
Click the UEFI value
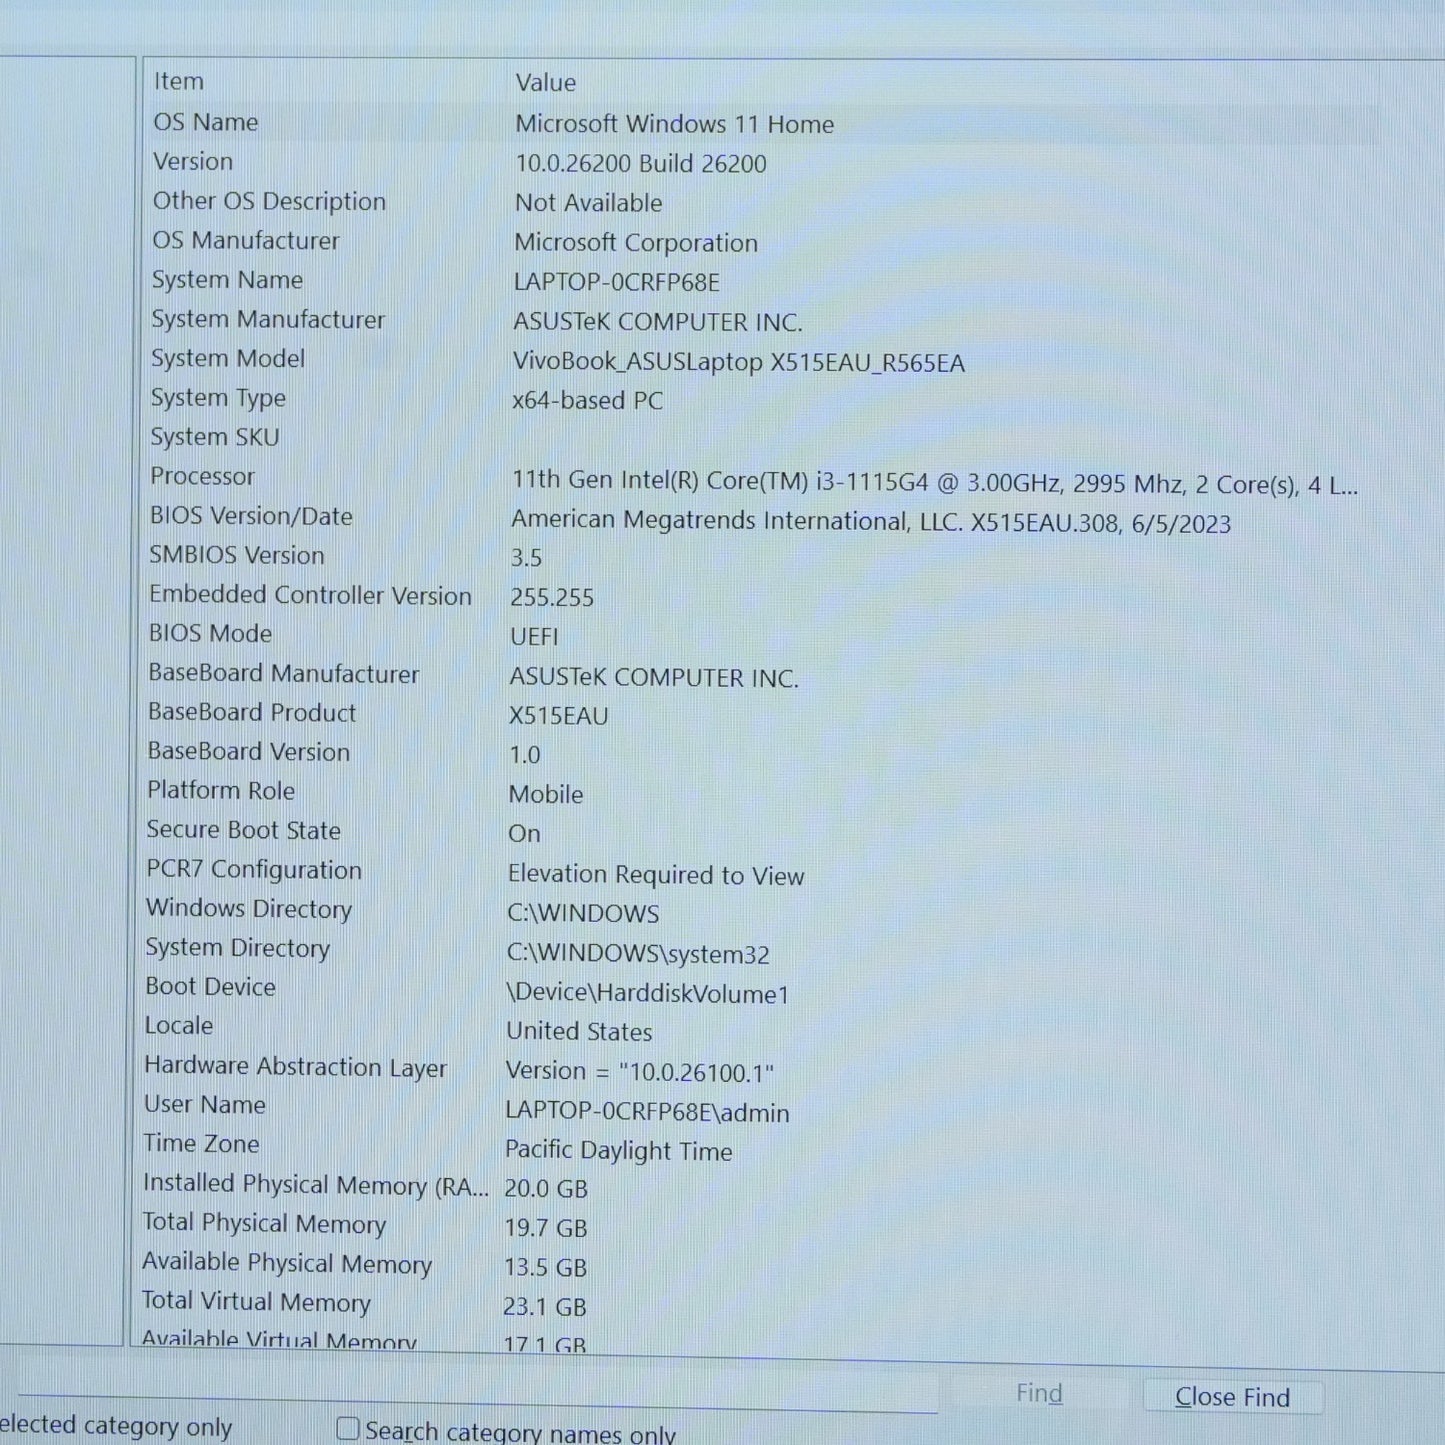click(535, 637)
